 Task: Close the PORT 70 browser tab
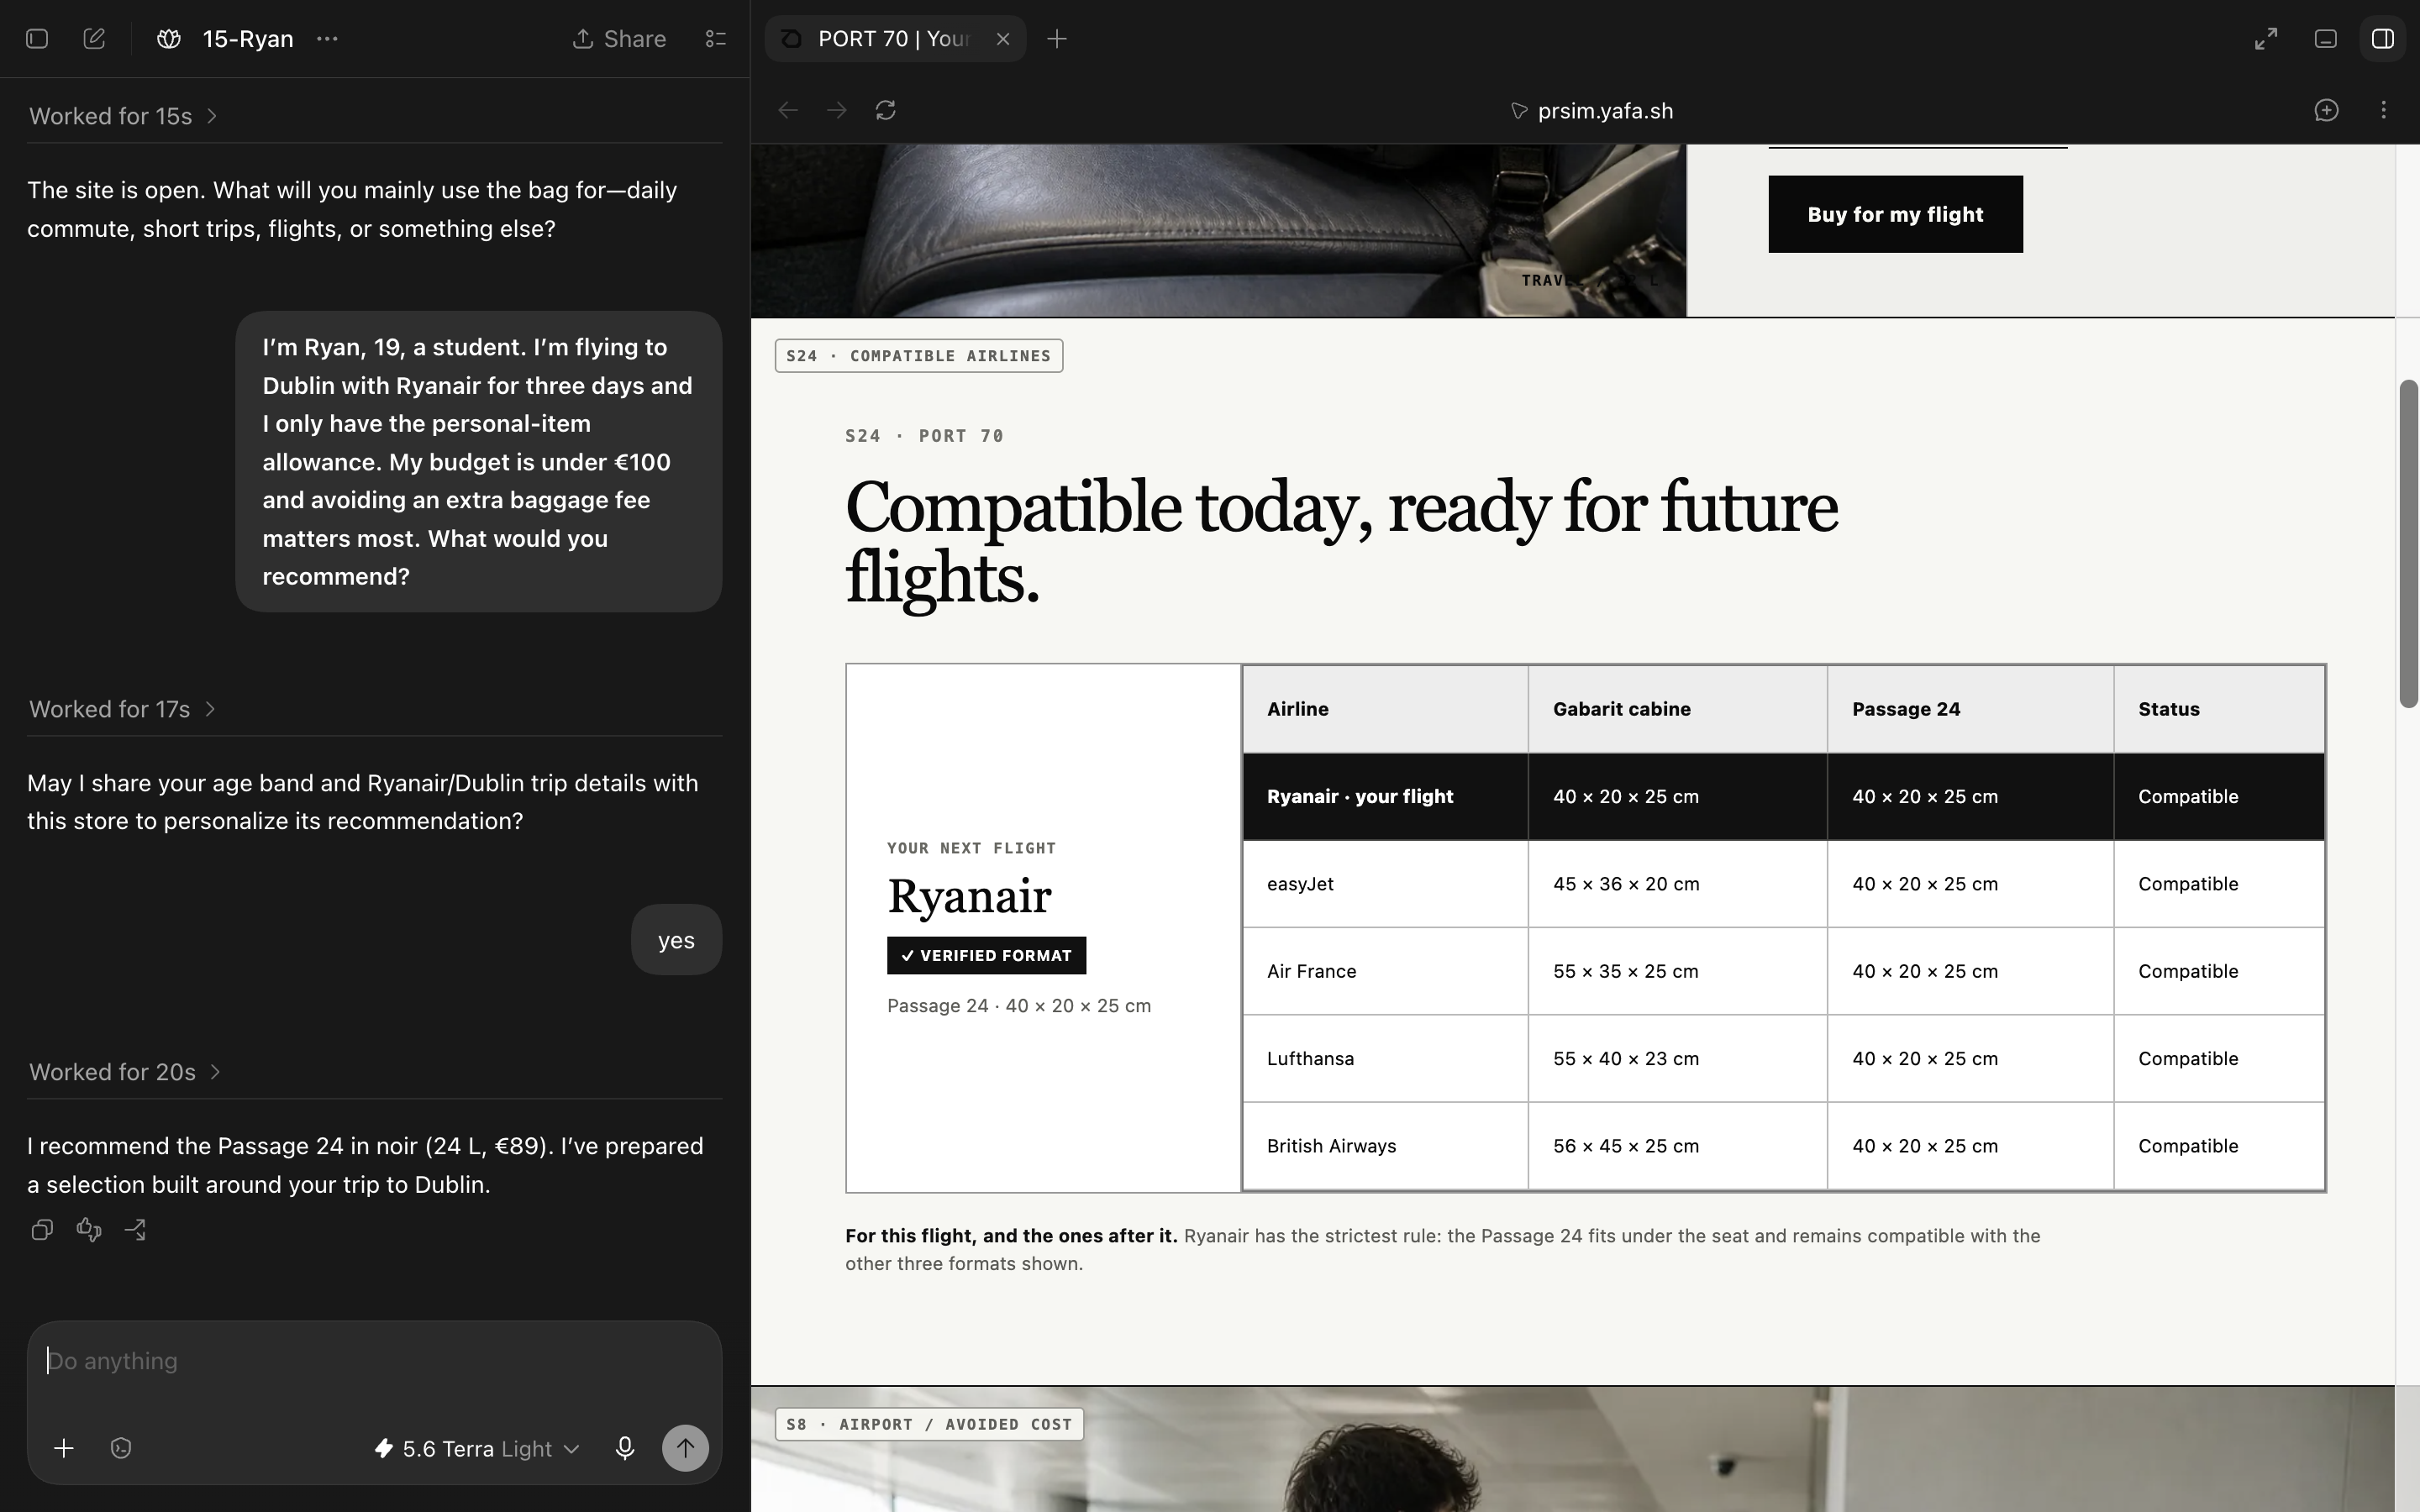click(1003, 39)
